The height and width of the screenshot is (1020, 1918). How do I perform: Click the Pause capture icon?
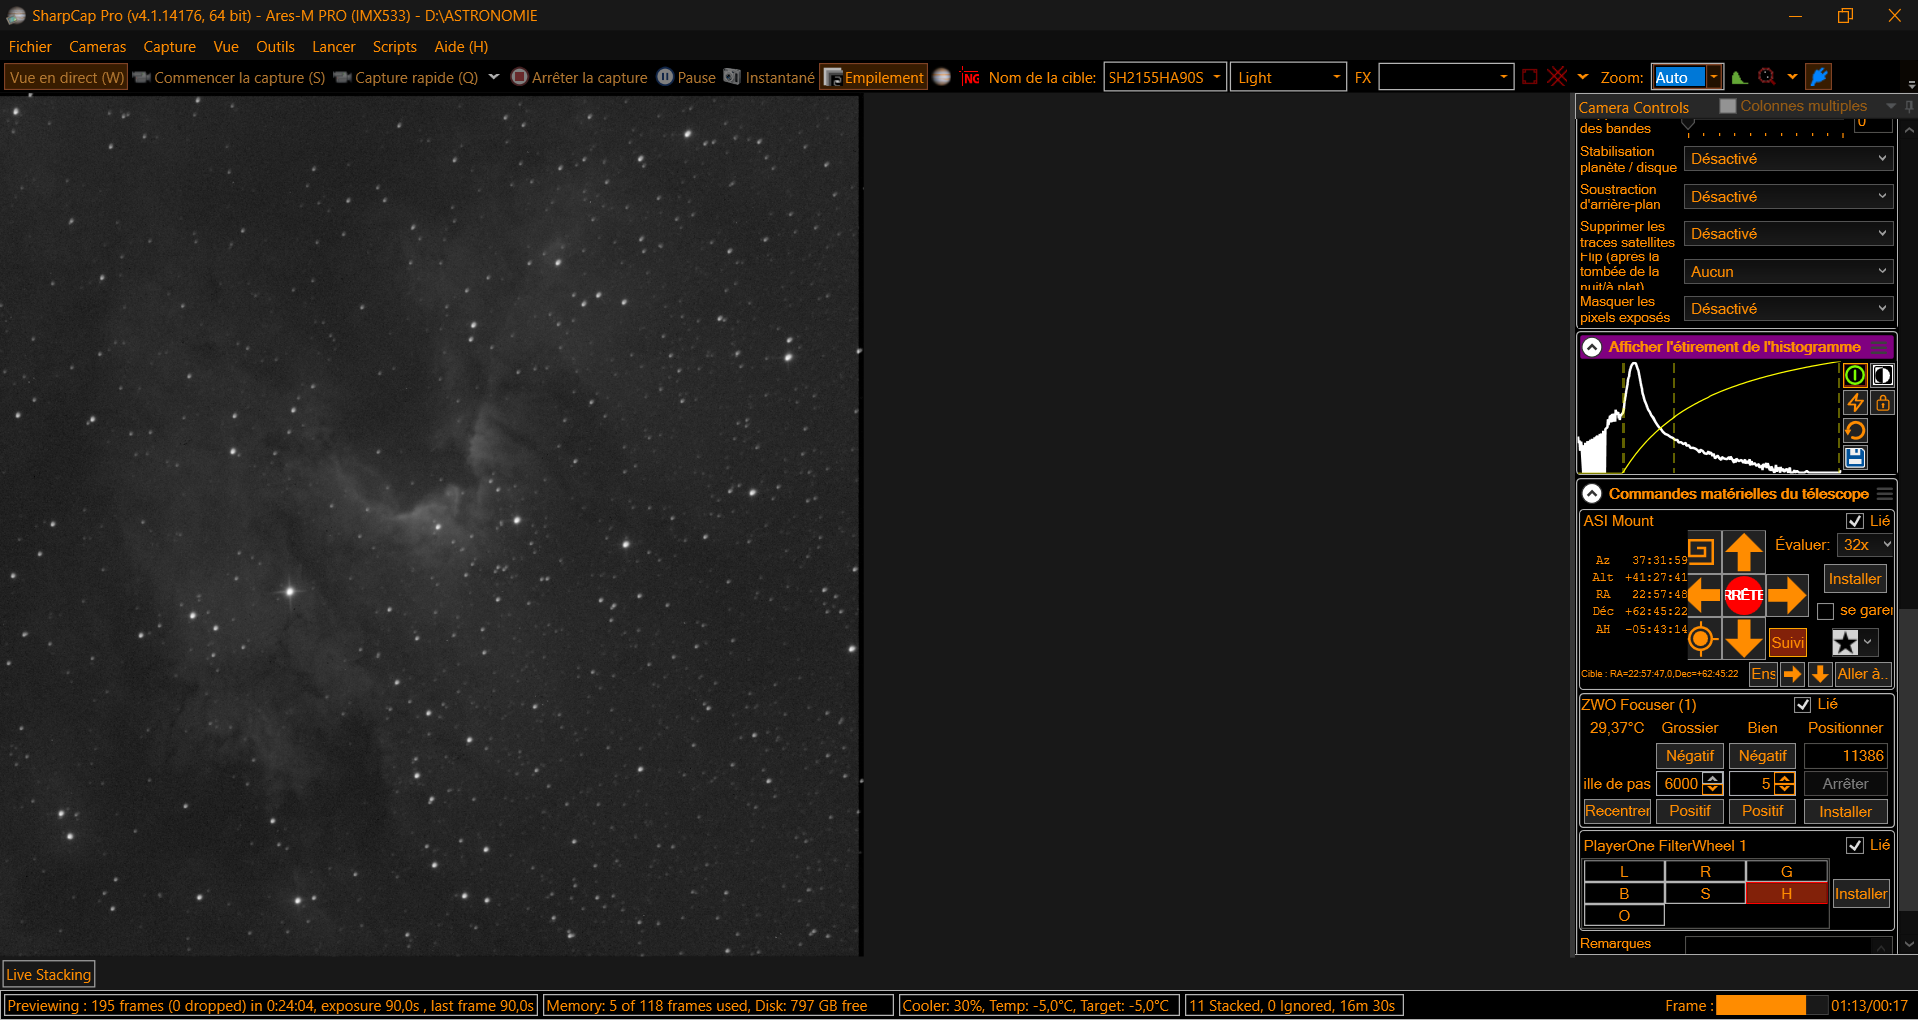pyautogui.click(x=665, y=77)
